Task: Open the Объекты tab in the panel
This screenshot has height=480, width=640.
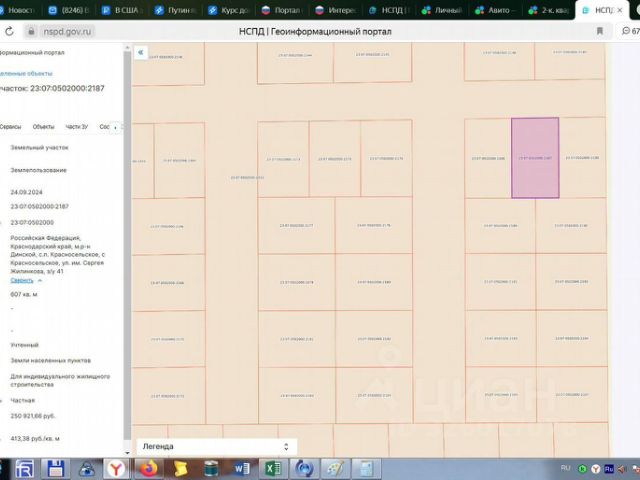Action: tap(43, 127)
